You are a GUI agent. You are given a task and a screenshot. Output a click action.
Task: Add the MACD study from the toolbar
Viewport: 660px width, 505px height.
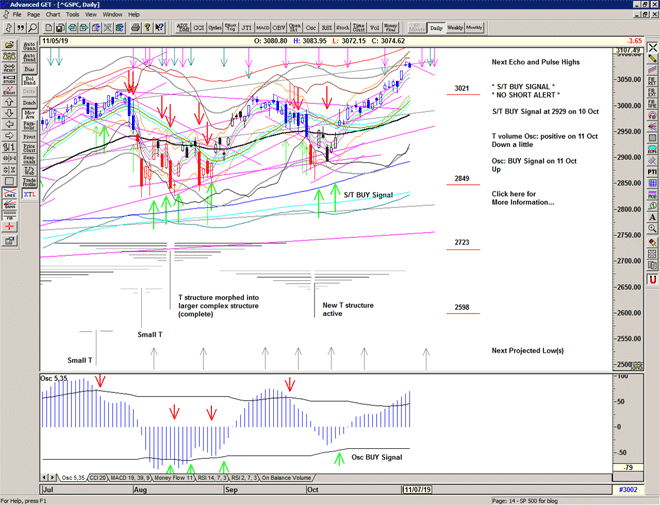[x=262, y=29]
